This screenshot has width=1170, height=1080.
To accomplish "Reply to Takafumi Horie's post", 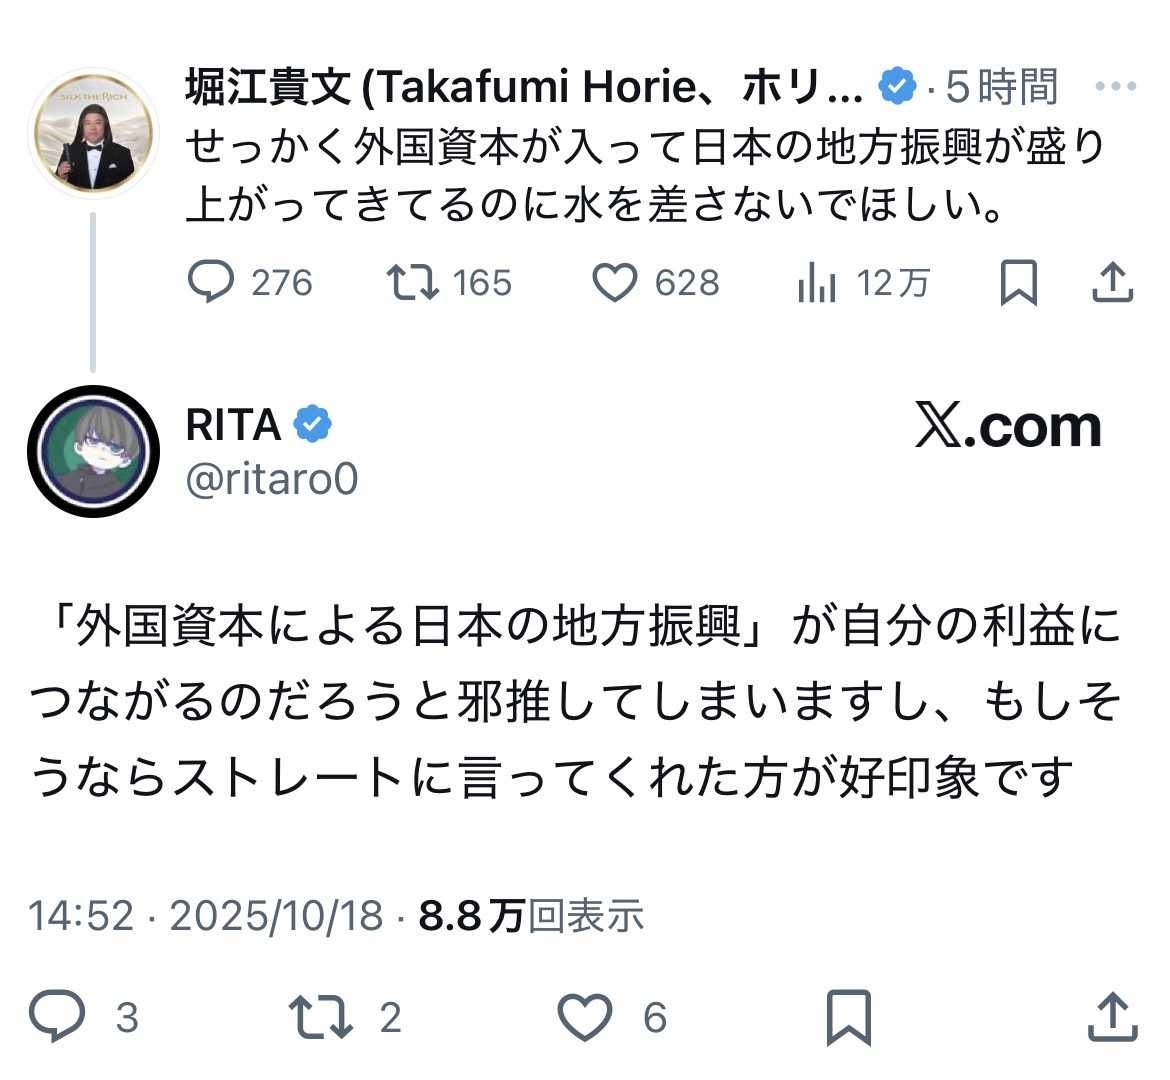I will click(x=211, y=283).
